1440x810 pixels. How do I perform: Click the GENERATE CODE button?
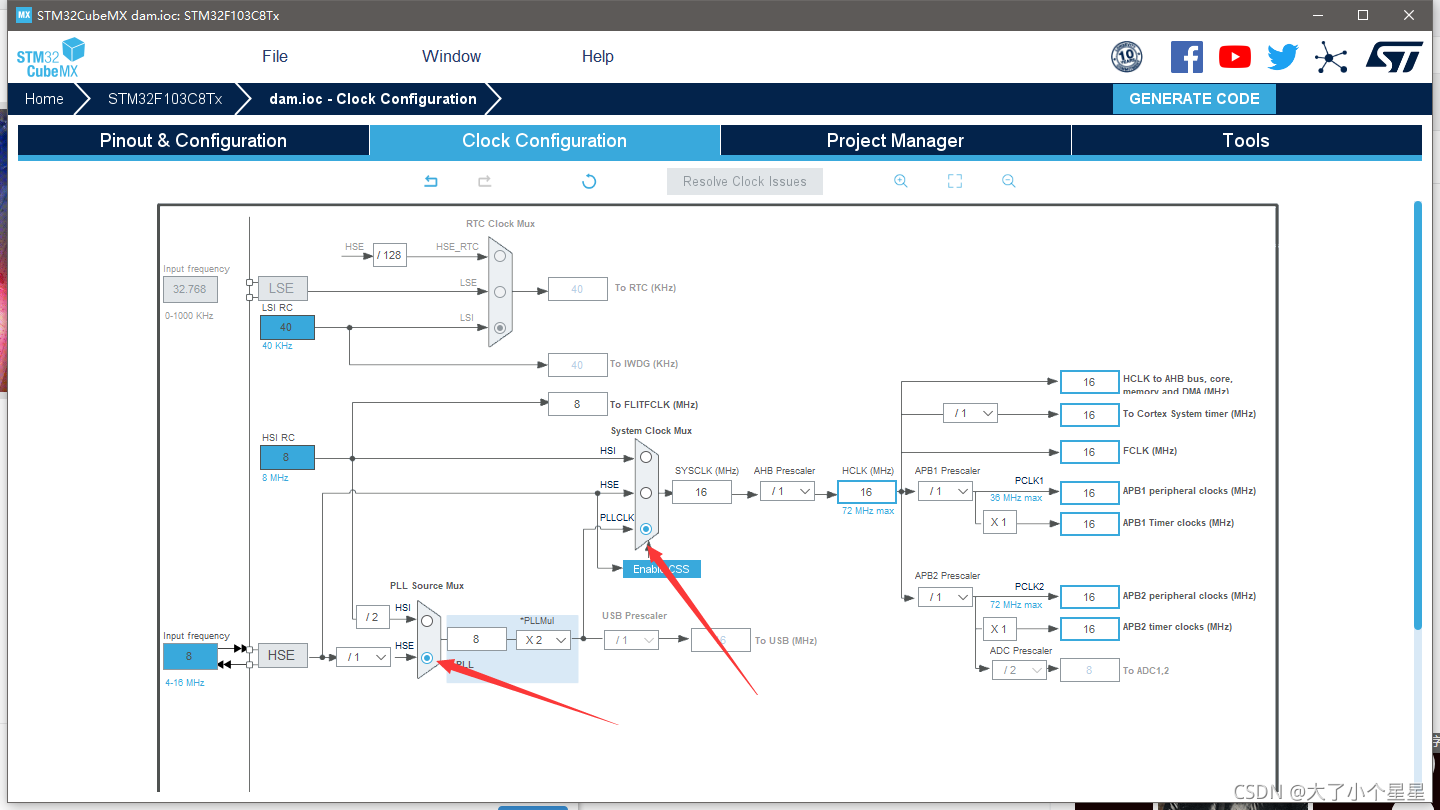[1194, 99]
